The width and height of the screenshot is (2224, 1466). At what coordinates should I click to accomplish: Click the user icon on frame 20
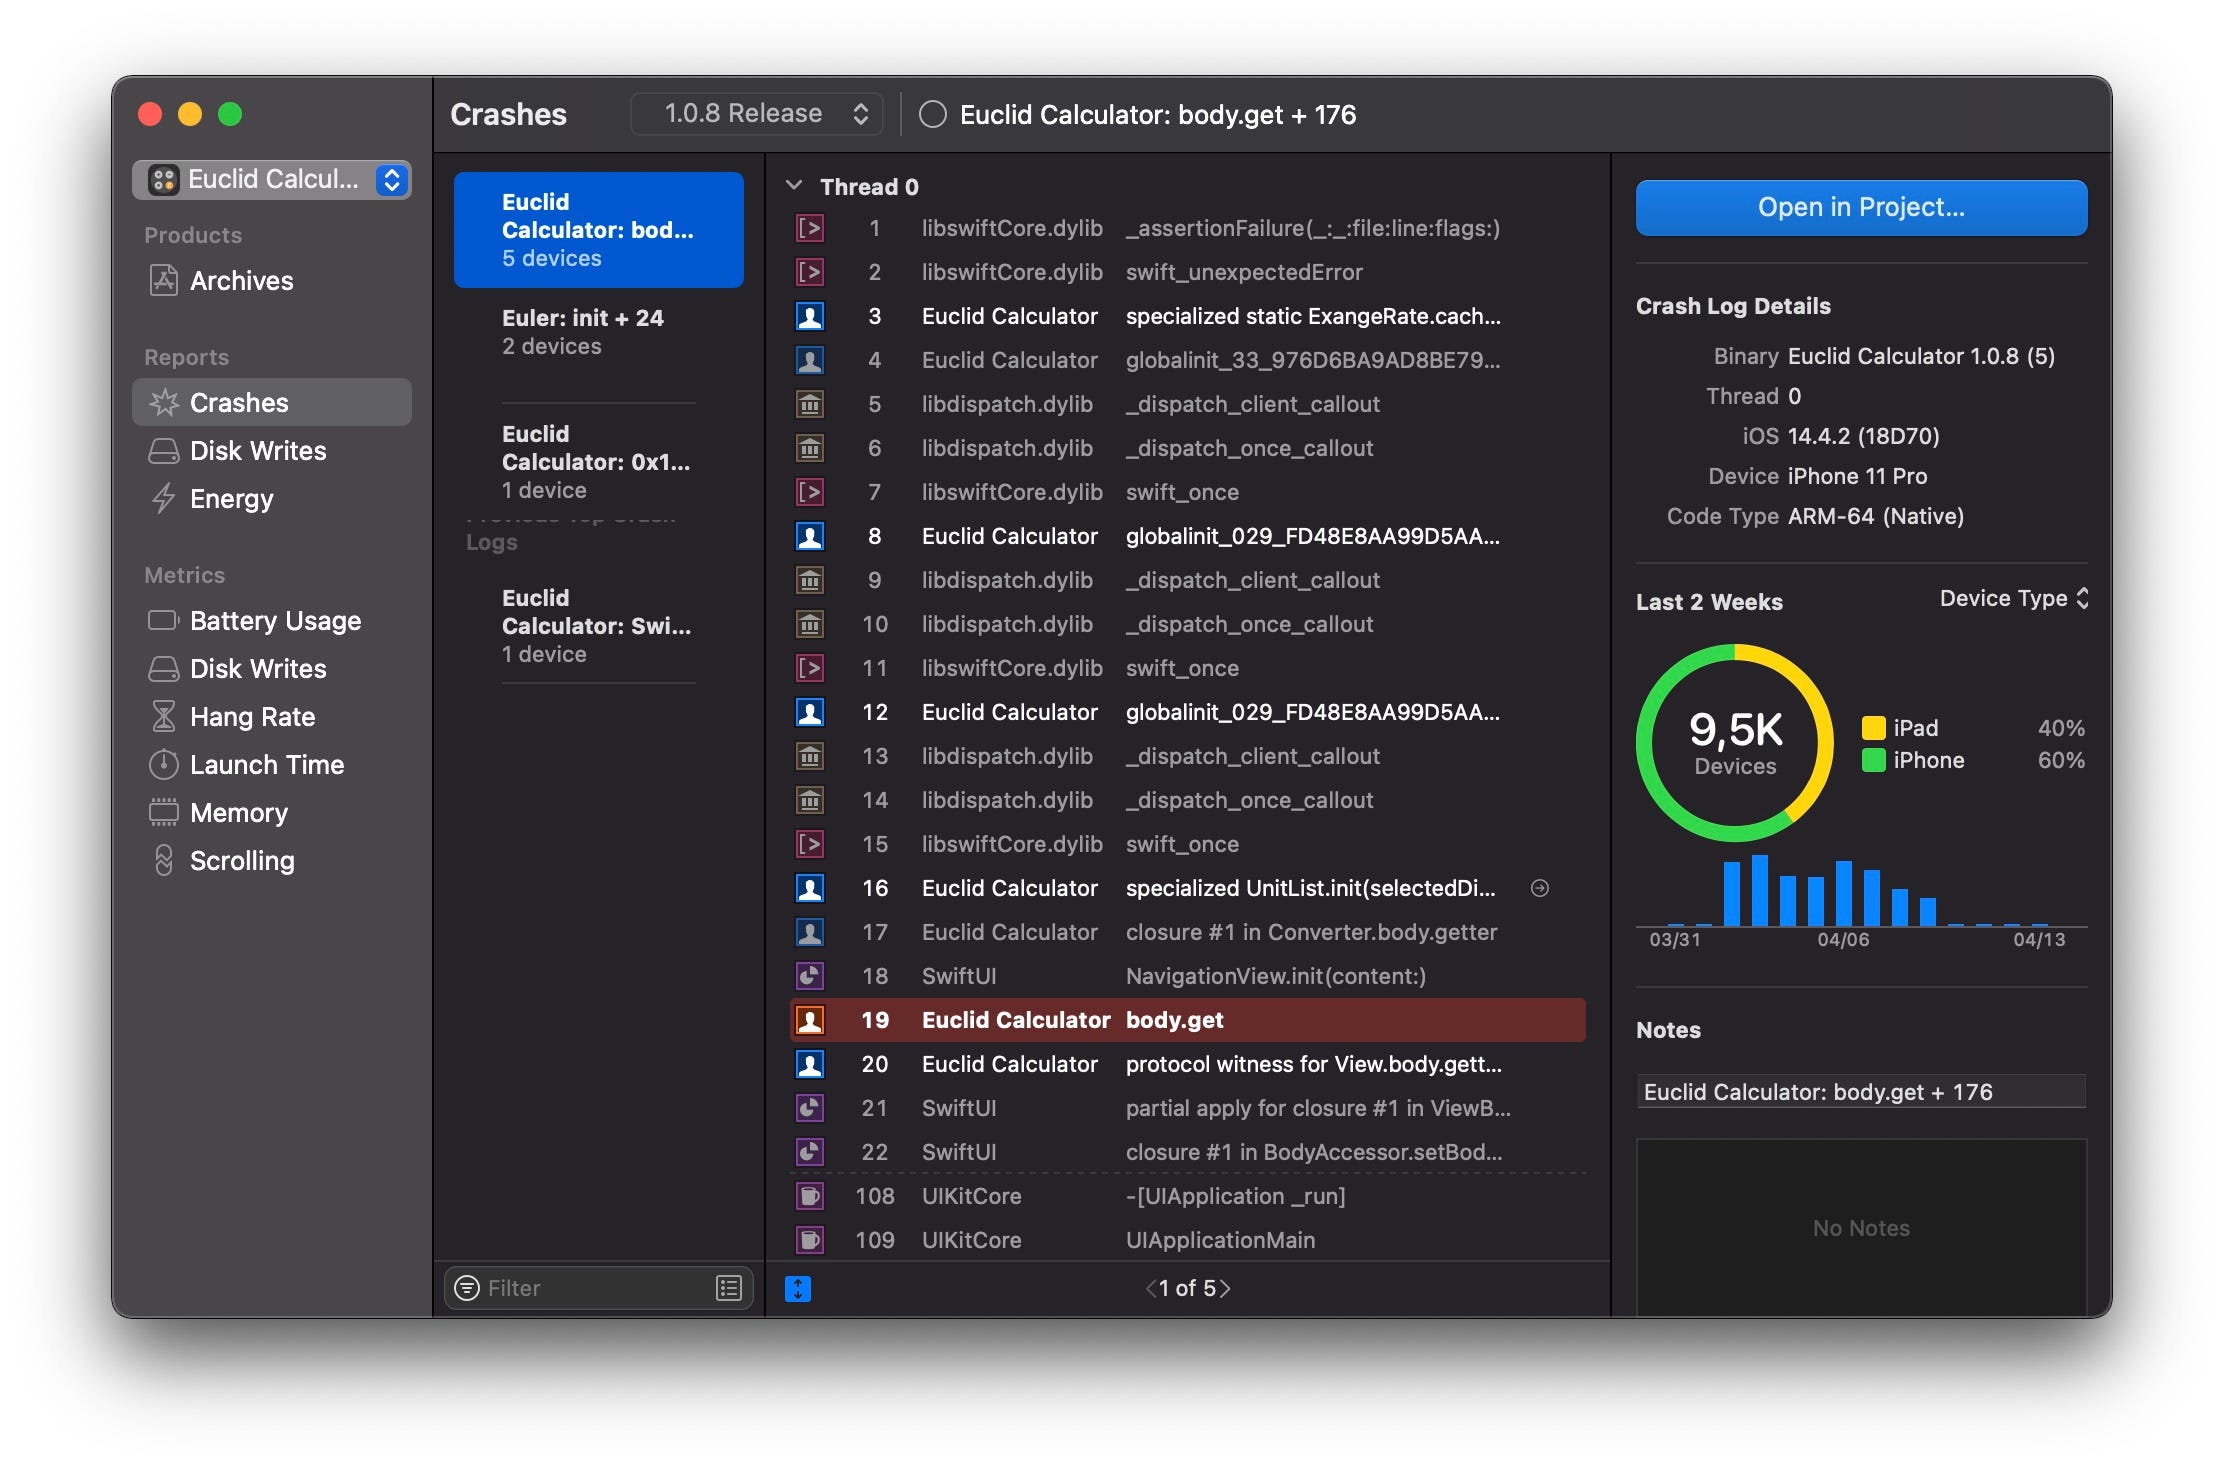810,1064
